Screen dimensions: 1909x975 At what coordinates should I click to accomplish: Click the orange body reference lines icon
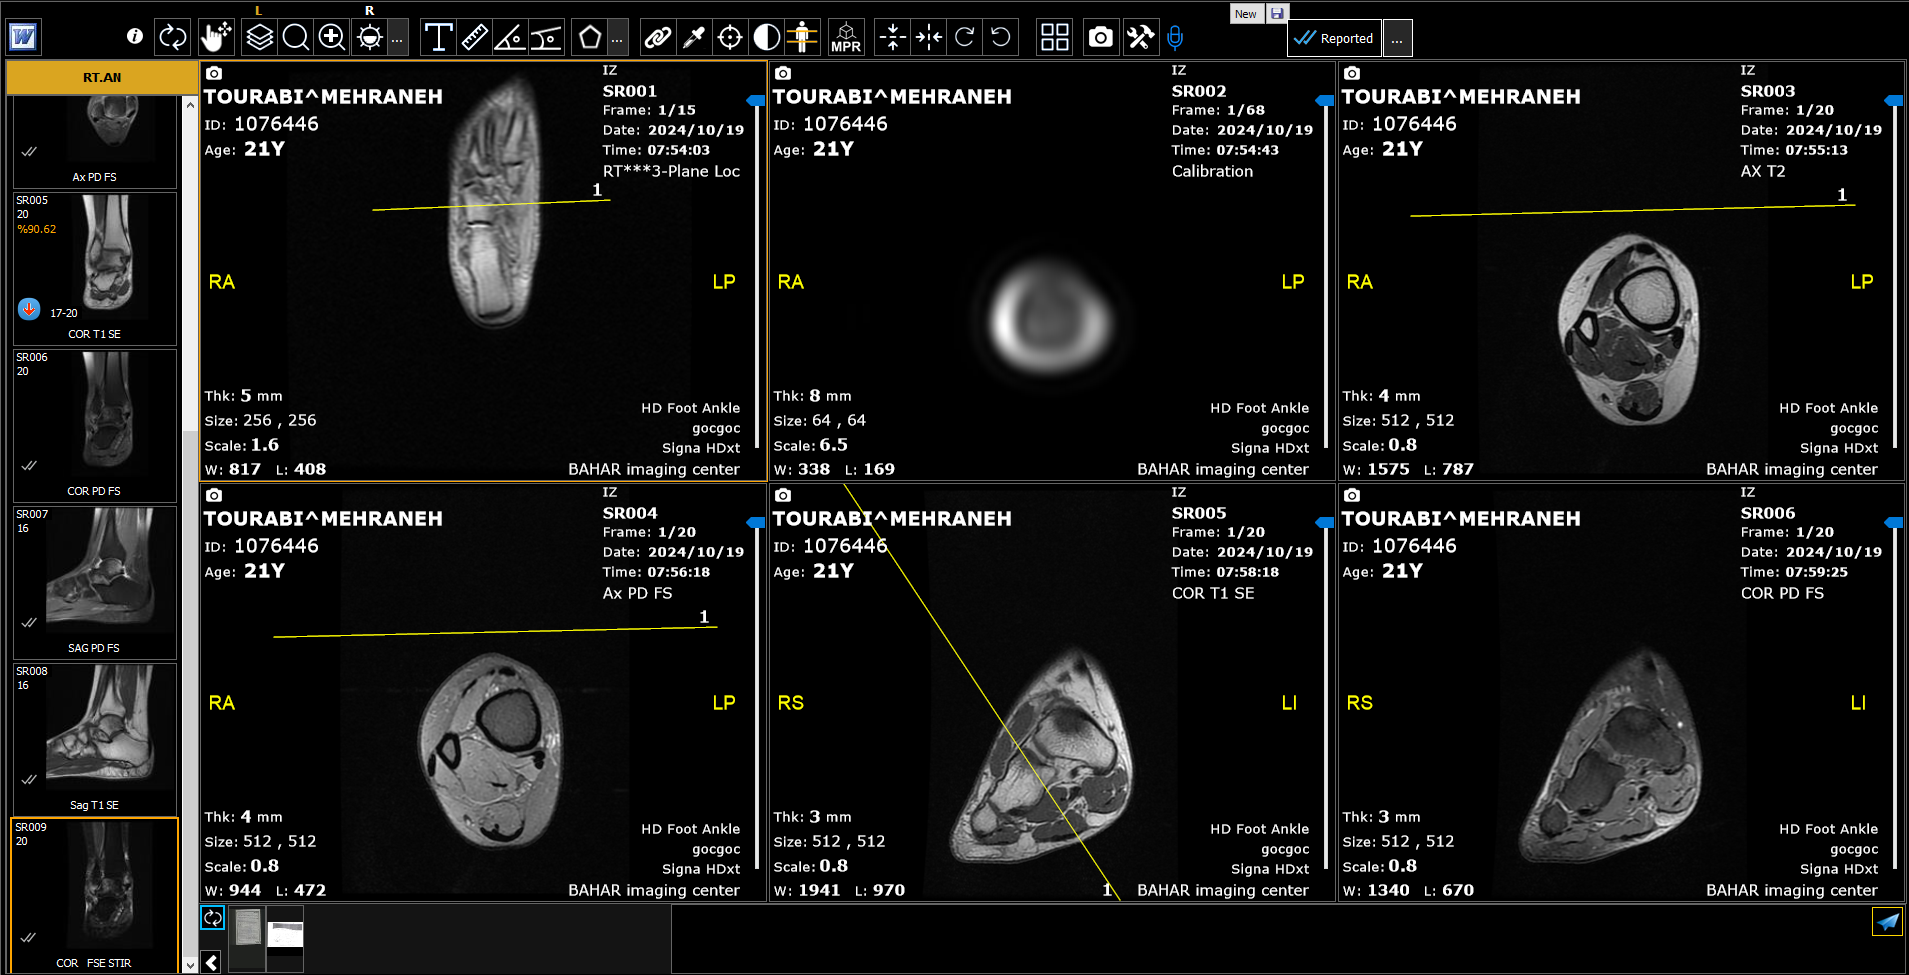click(802, 38)
